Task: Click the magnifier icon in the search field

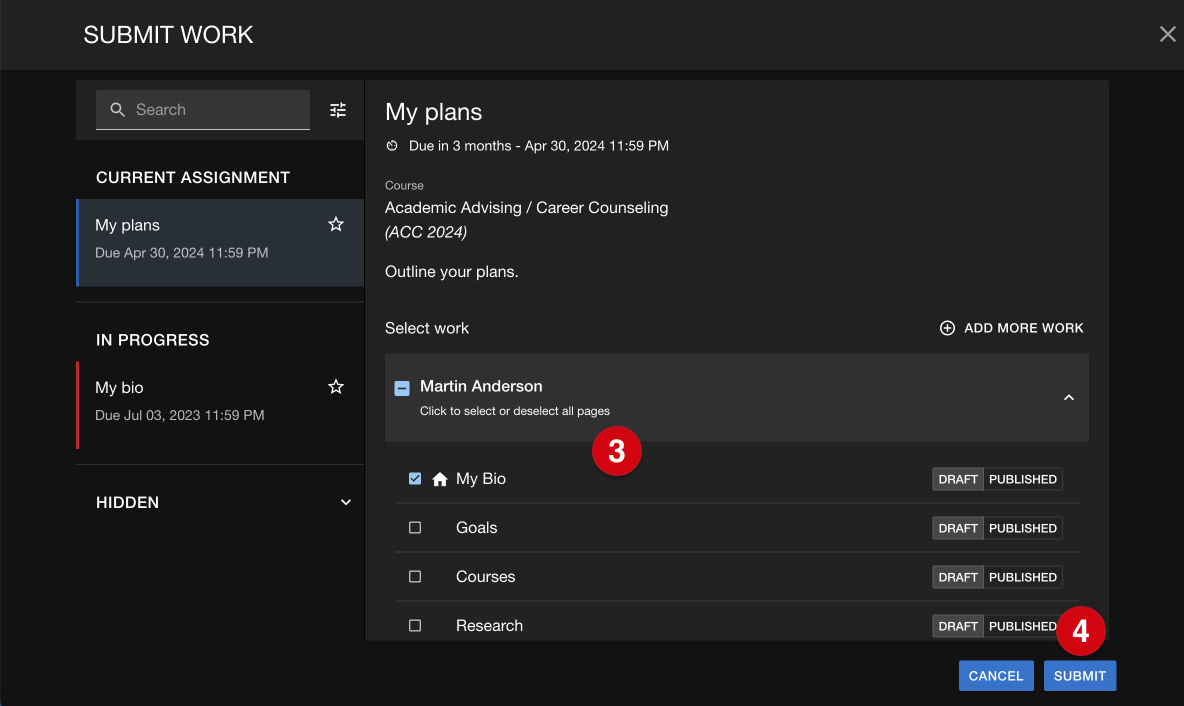Action: pyautogui.click(x=117, y=110)
